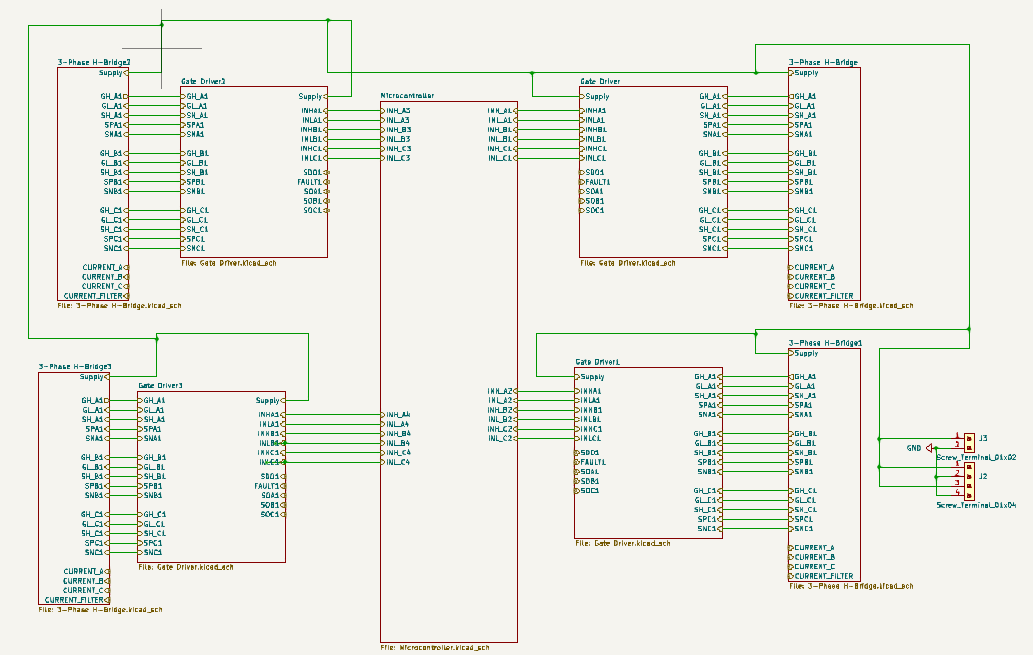Select the J2 four-pin screw terminal symbol

click(x=969, y=481)
